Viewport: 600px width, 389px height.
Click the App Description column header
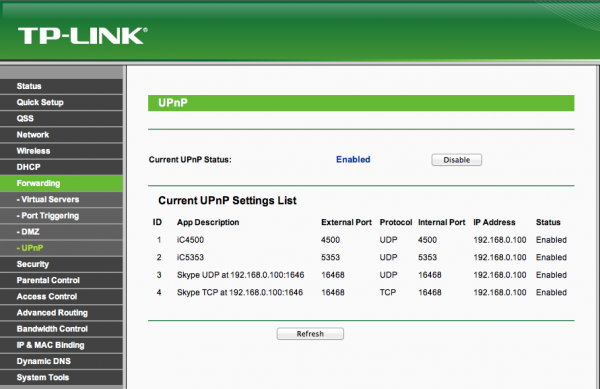[208, 222]
